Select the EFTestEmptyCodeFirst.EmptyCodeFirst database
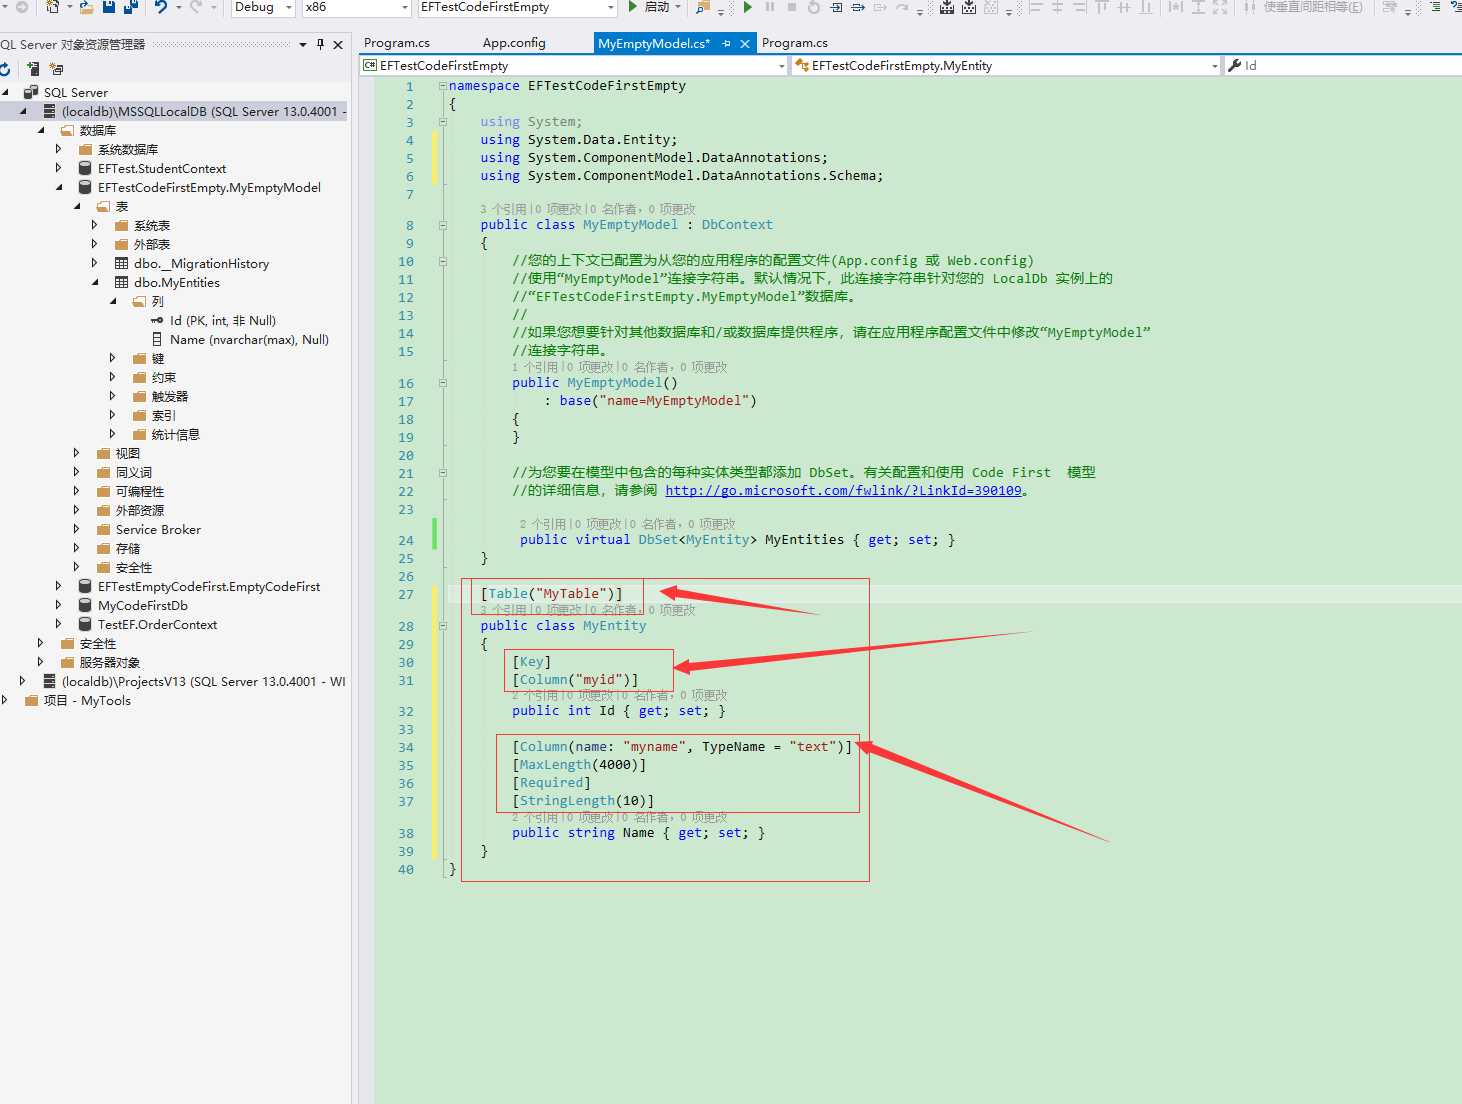 coord(208,587)
